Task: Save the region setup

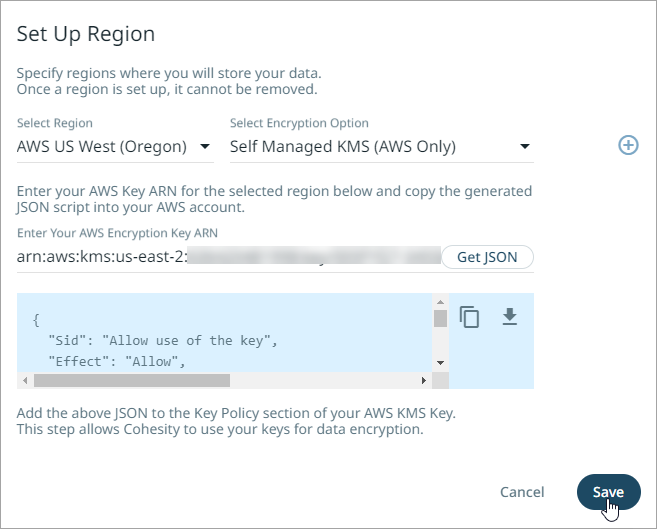Action: [608, 492]
